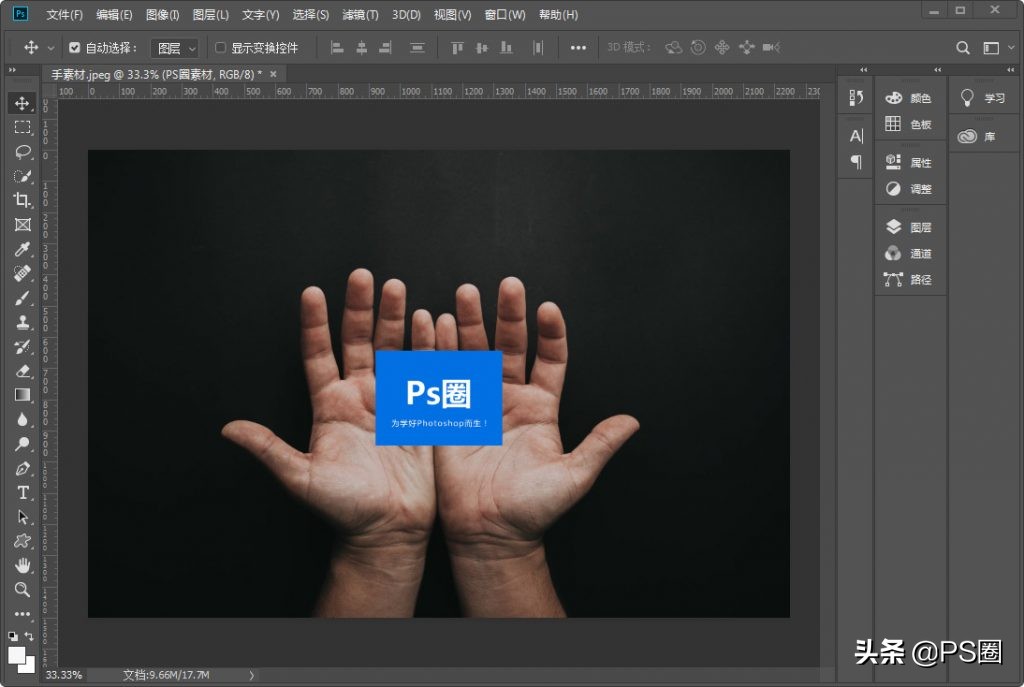Select the Healing Brush tool
The height and width of the screenshot is (687, 1024).
point(22,274)
